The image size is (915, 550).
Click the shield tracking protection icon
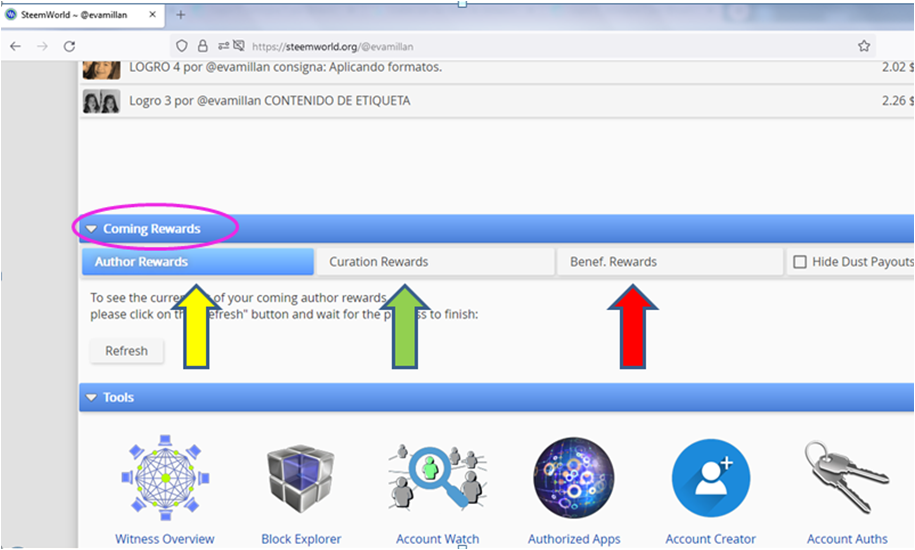pyautogui.click(x=182, y=46)
